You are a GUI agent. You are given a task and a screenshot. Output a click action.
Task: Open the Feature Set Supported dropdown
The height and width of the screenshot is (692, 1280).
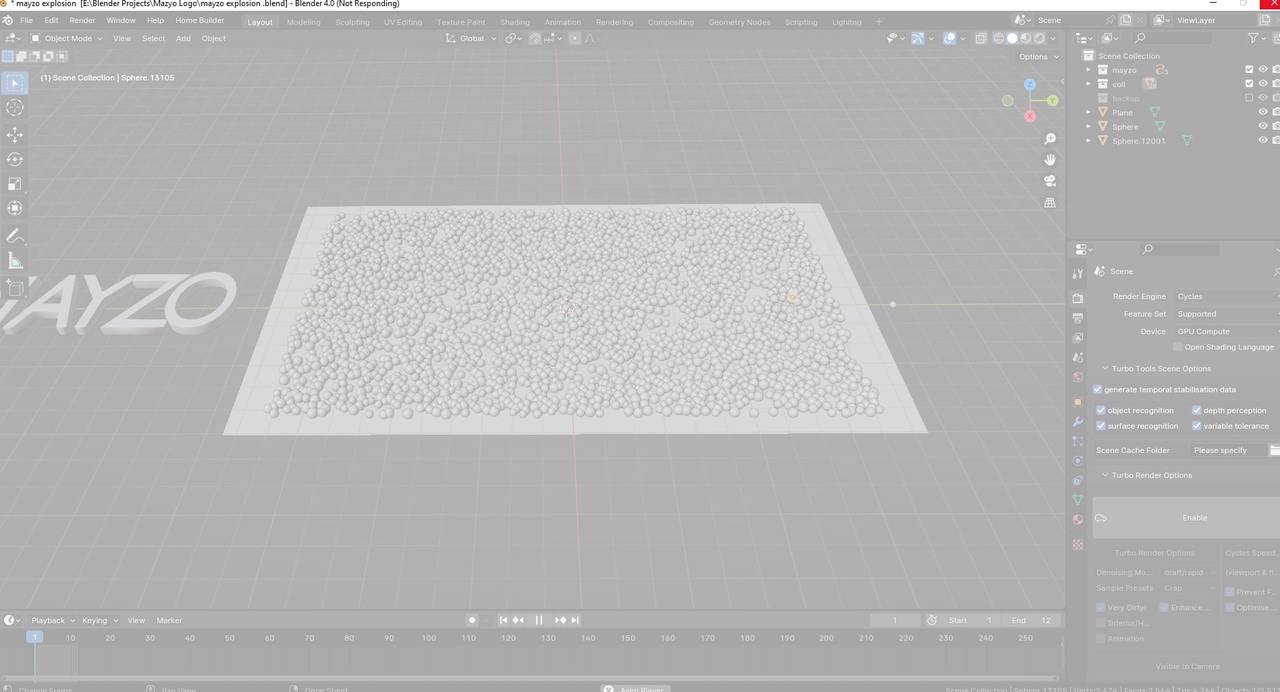click(x=1226, y=314)
